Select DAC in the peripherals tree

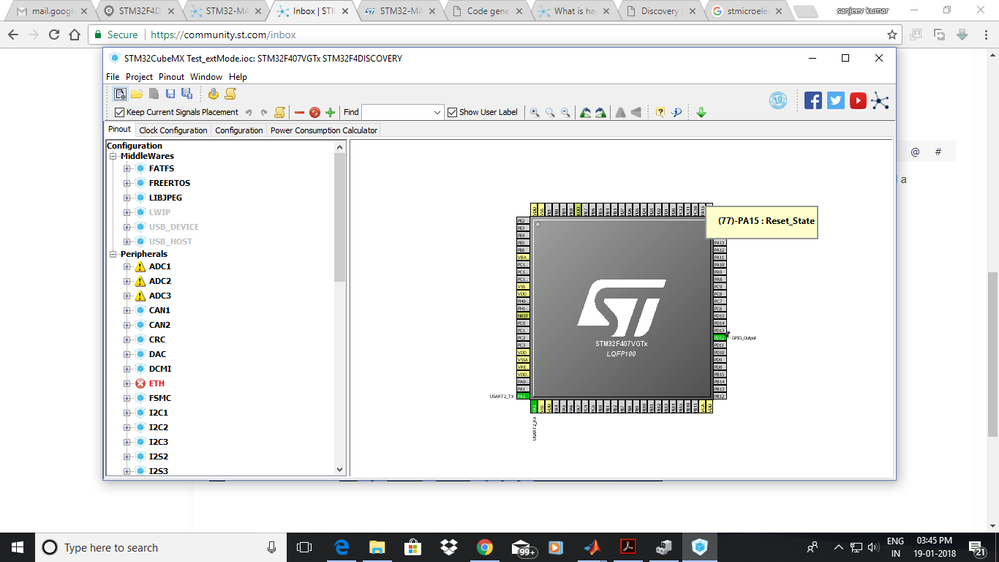click(157, 354)
